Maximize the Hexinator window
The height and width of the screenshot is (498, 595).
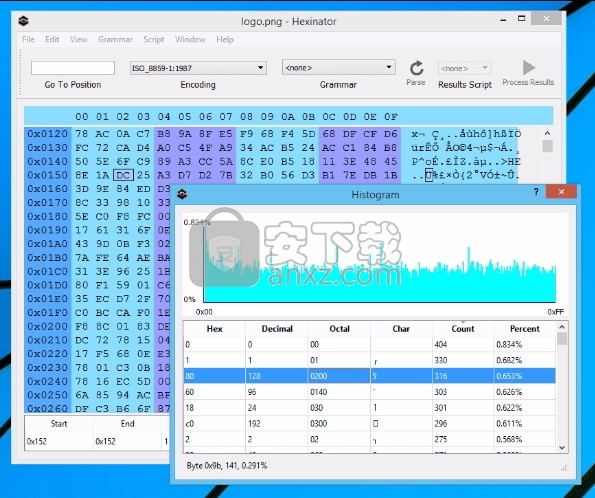522,18
